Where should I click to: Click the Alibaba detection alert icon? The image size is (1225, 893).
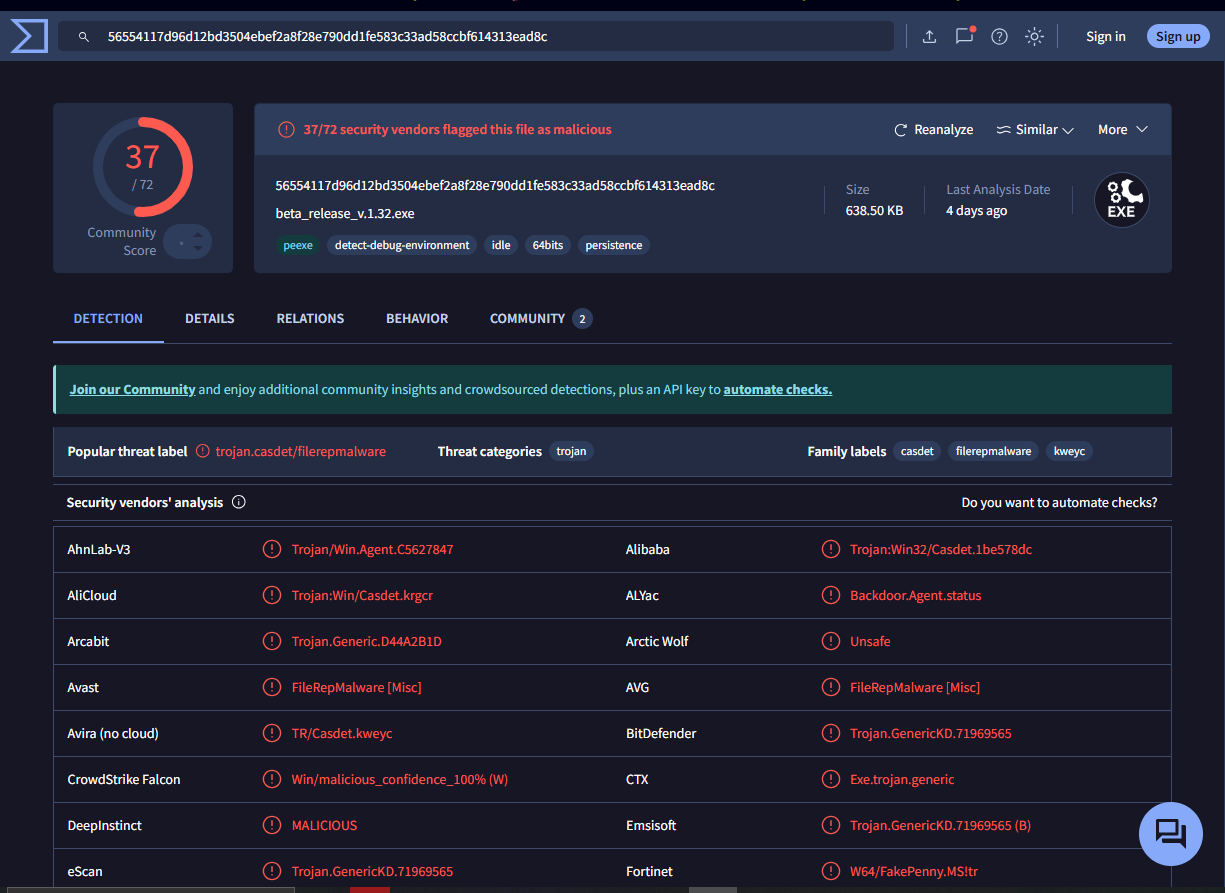(830, 549)
